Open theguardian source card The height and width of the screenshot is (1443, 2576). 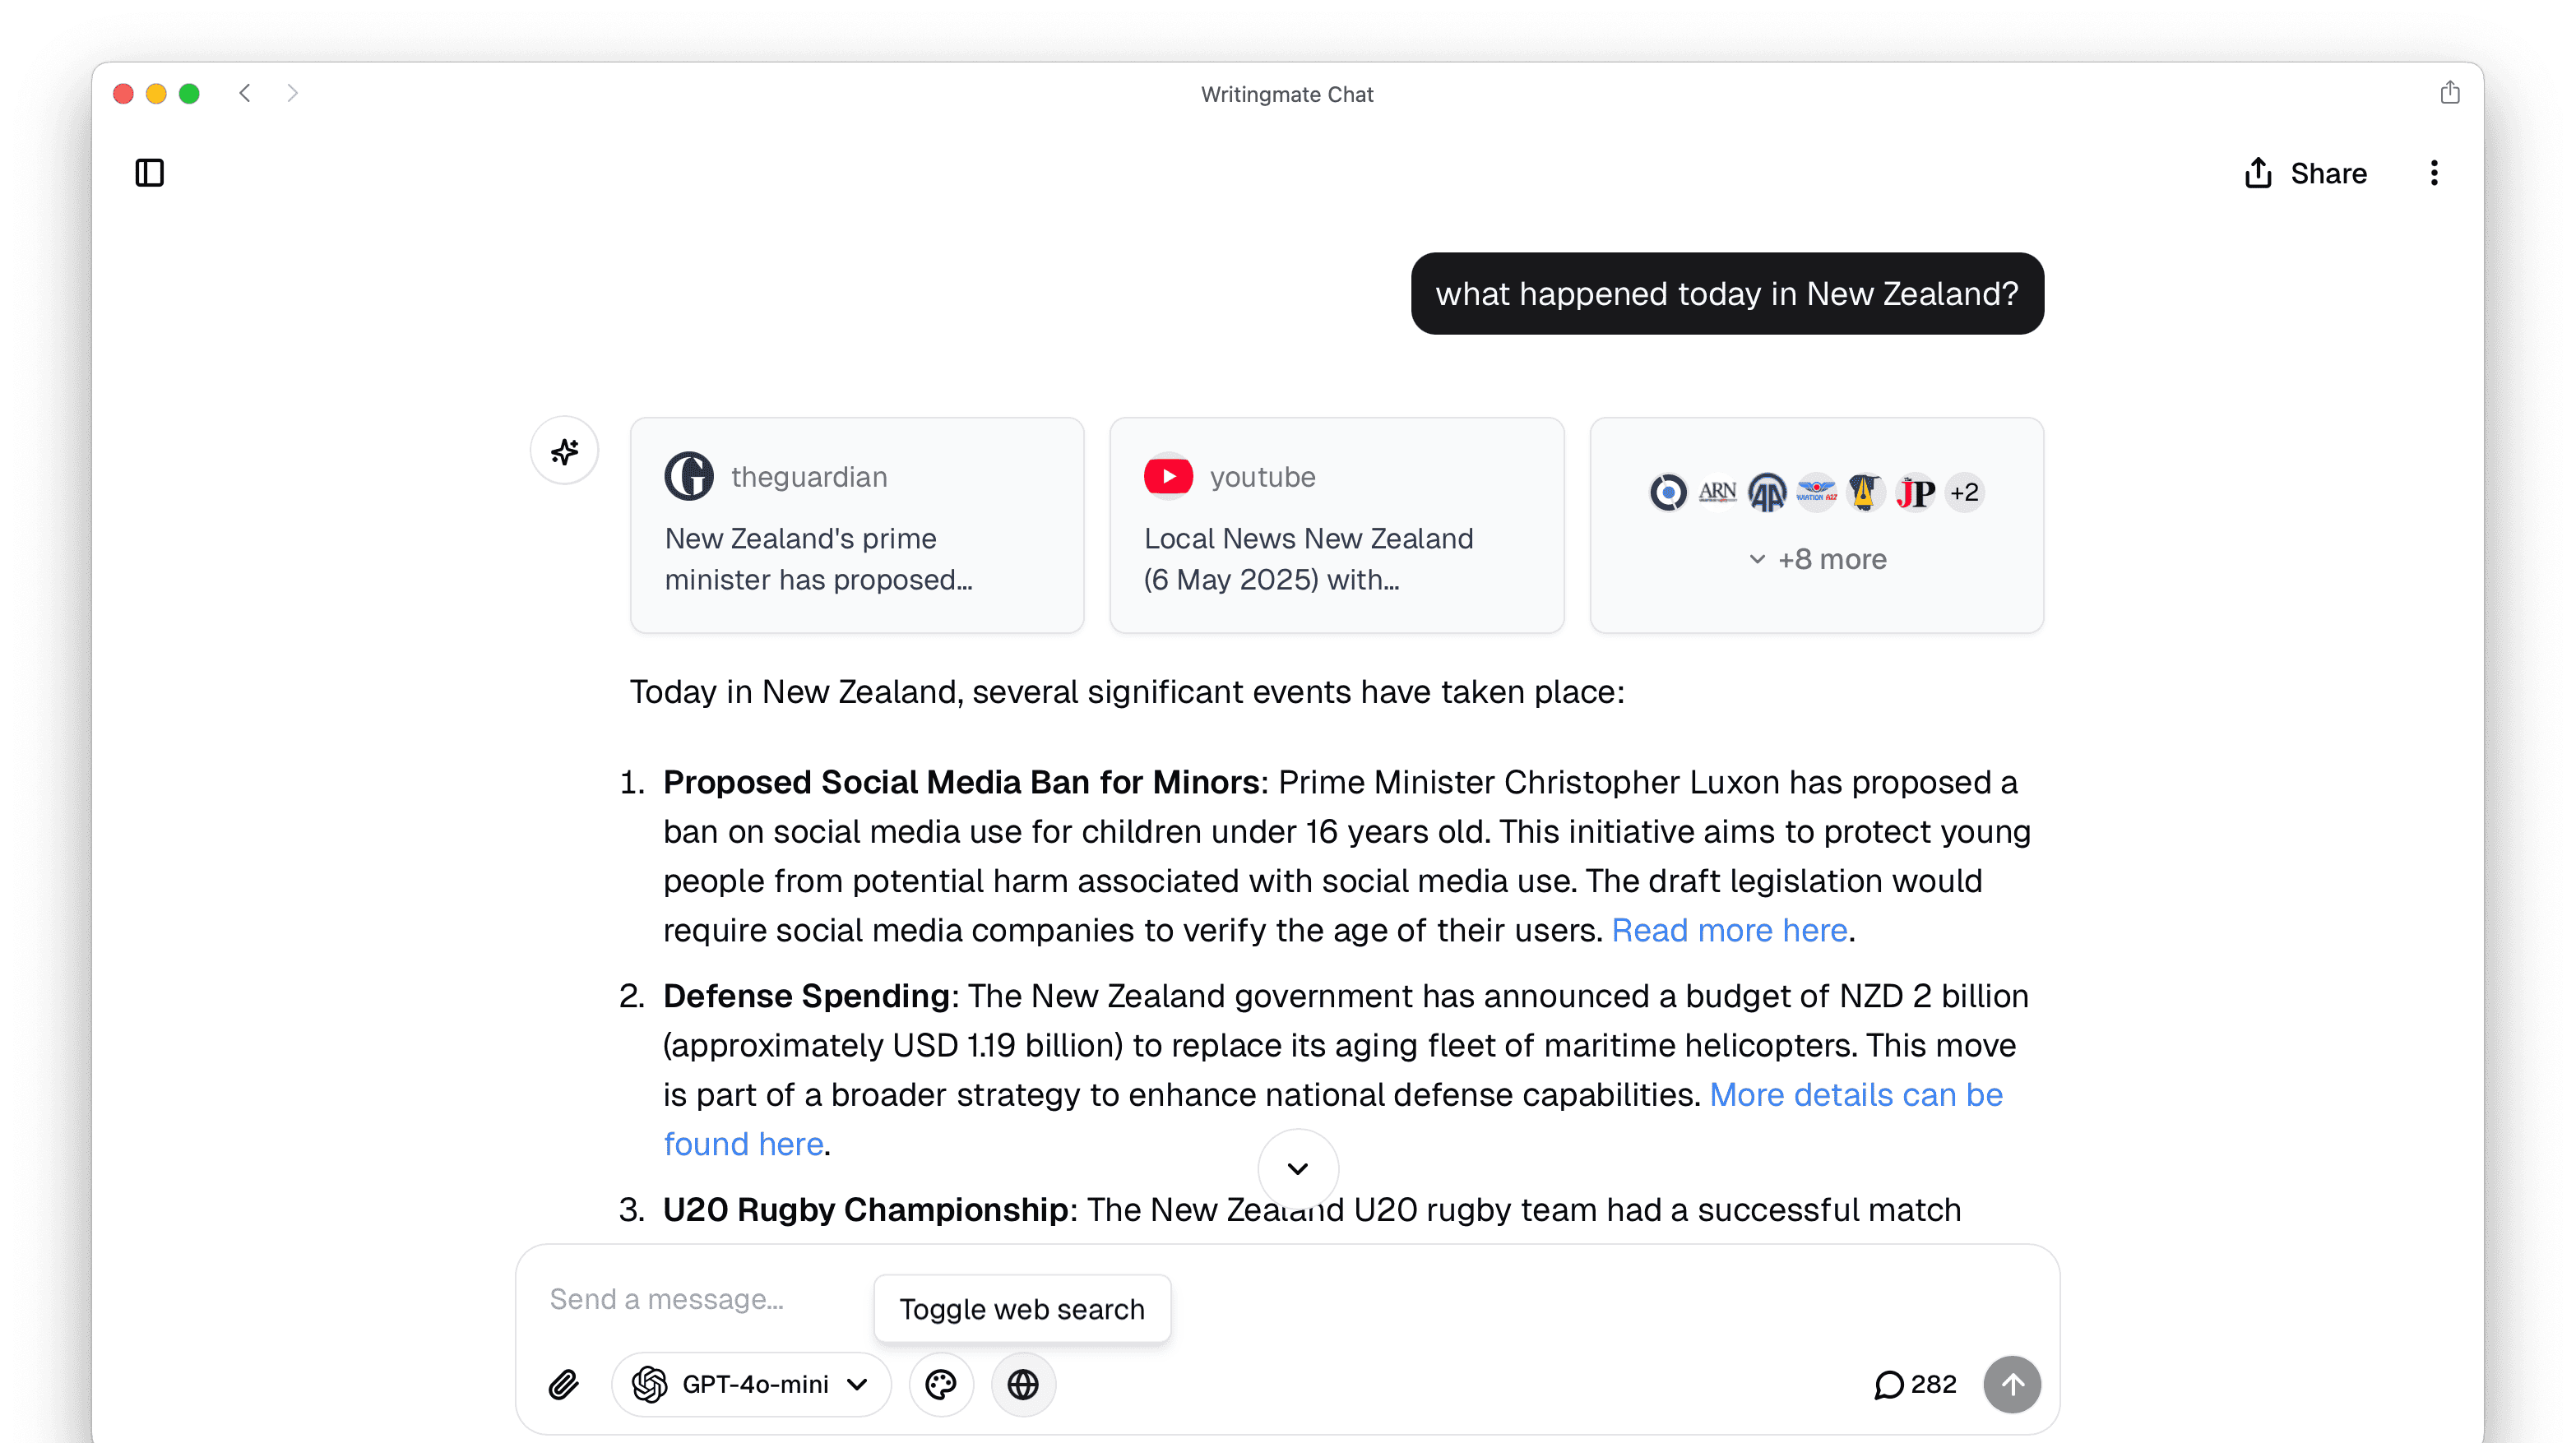coord(857,525)
